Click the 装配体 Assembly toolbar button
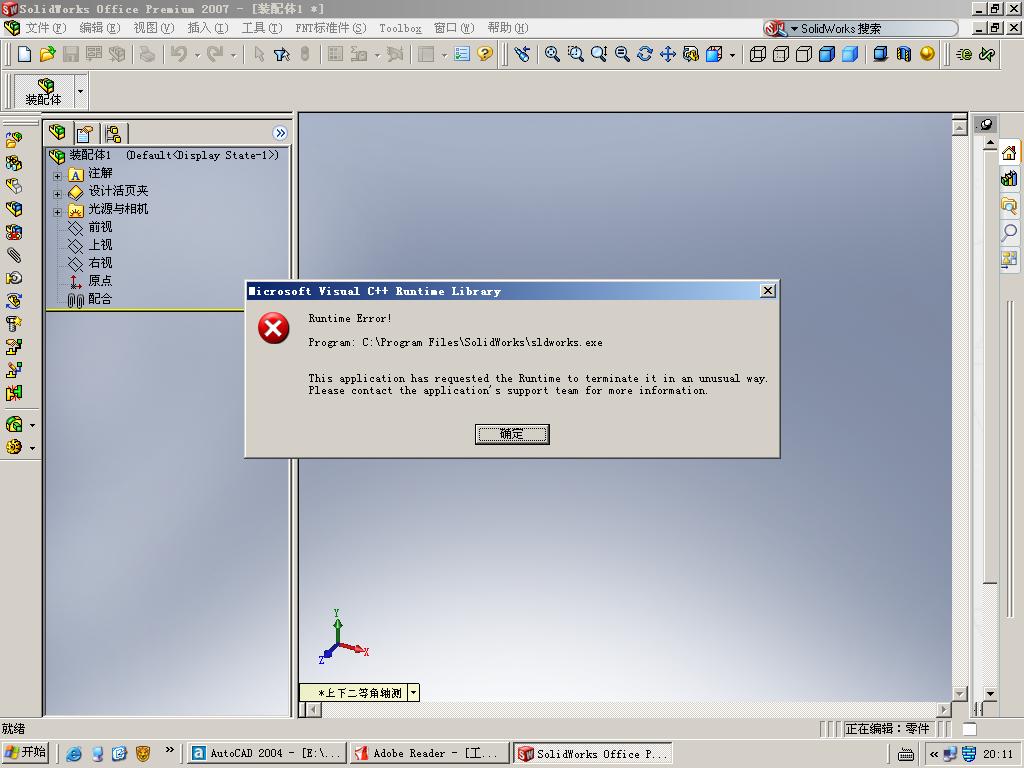 [44, 91]
